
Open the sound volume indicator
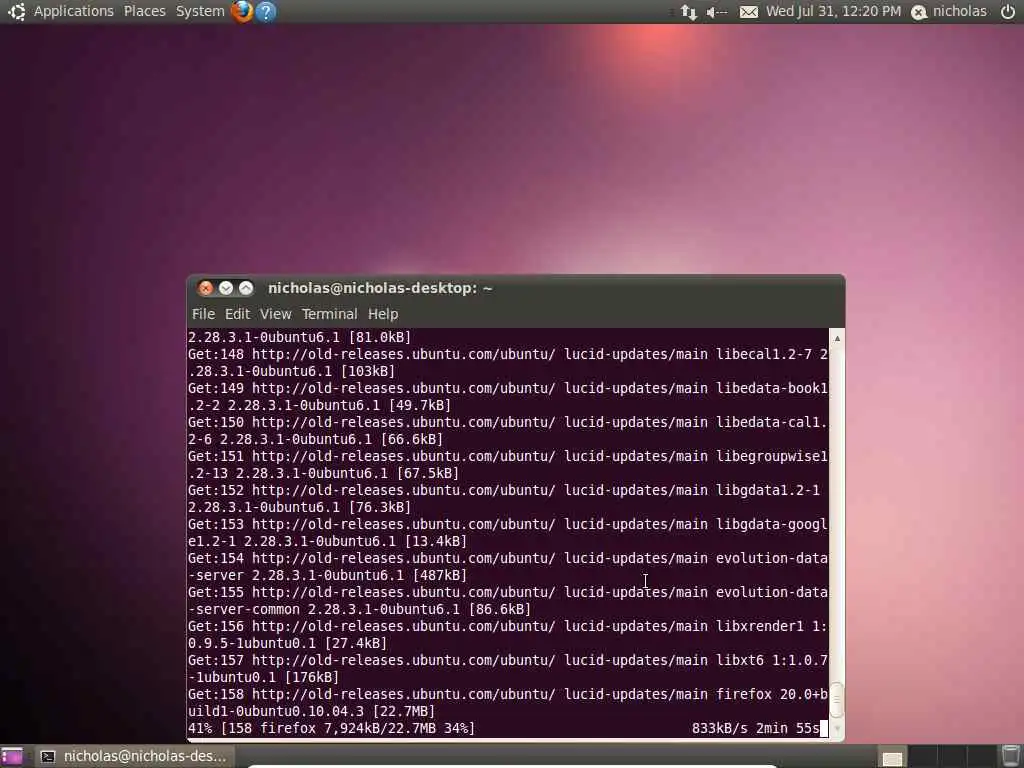[716, 12]
